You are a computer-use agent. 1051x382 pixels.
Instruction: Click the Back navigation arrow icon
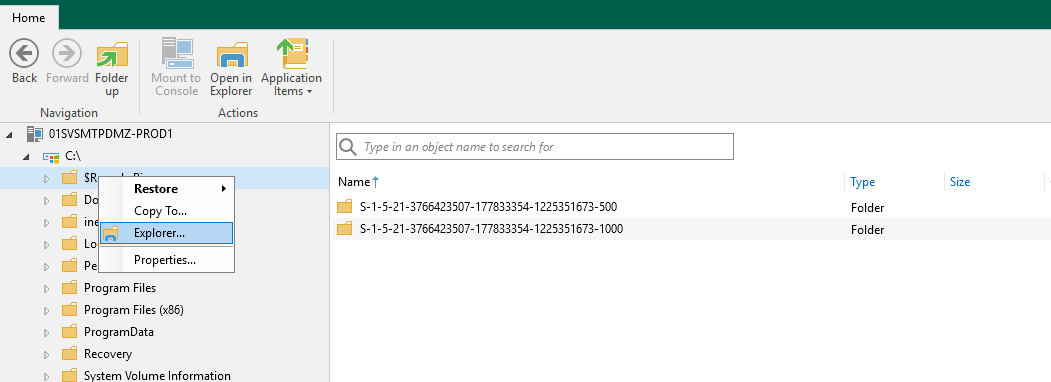click(x=24, y=53)
